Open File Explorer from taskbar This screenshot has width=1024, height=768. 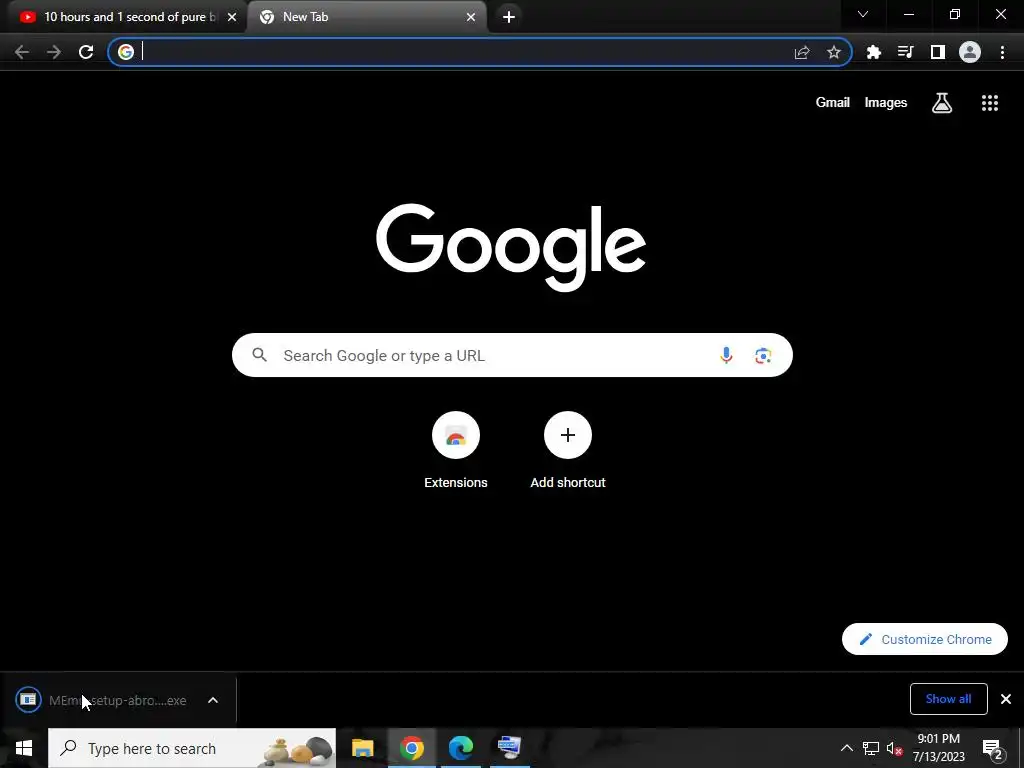coord(362,748)
